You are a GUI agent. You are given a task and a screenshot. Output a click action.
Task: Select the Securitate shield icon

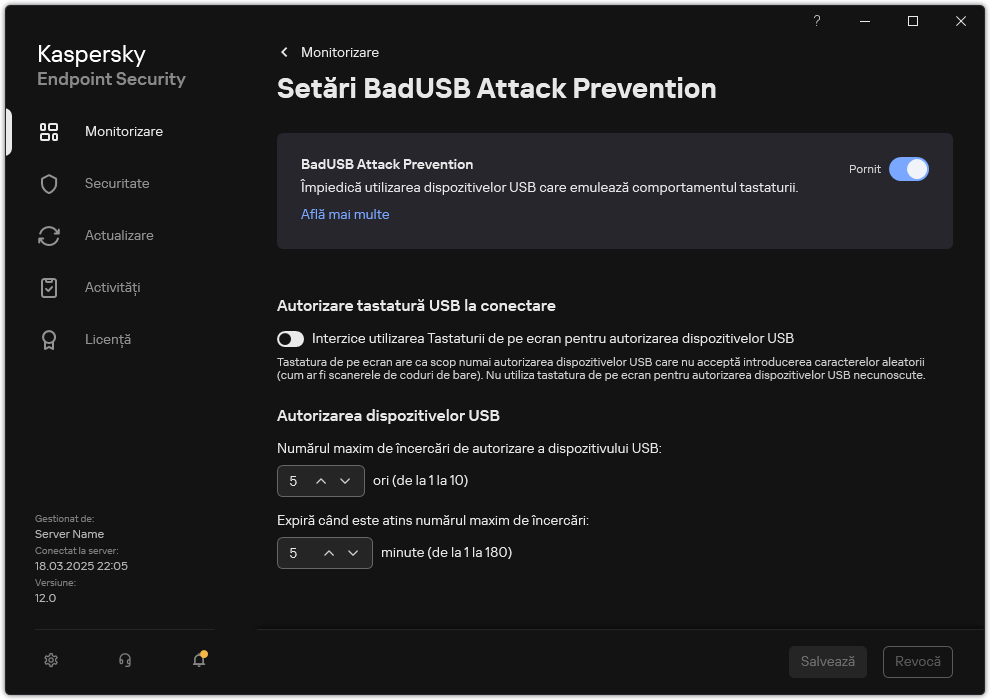pos(49,183)
